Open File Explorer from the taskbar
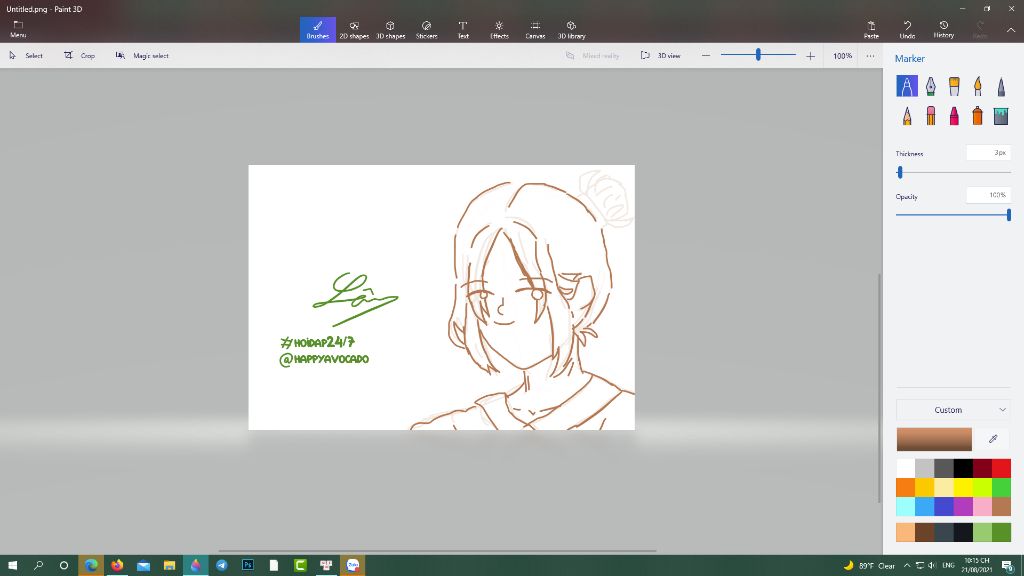Screen dimensions: 1024x576 169,566
